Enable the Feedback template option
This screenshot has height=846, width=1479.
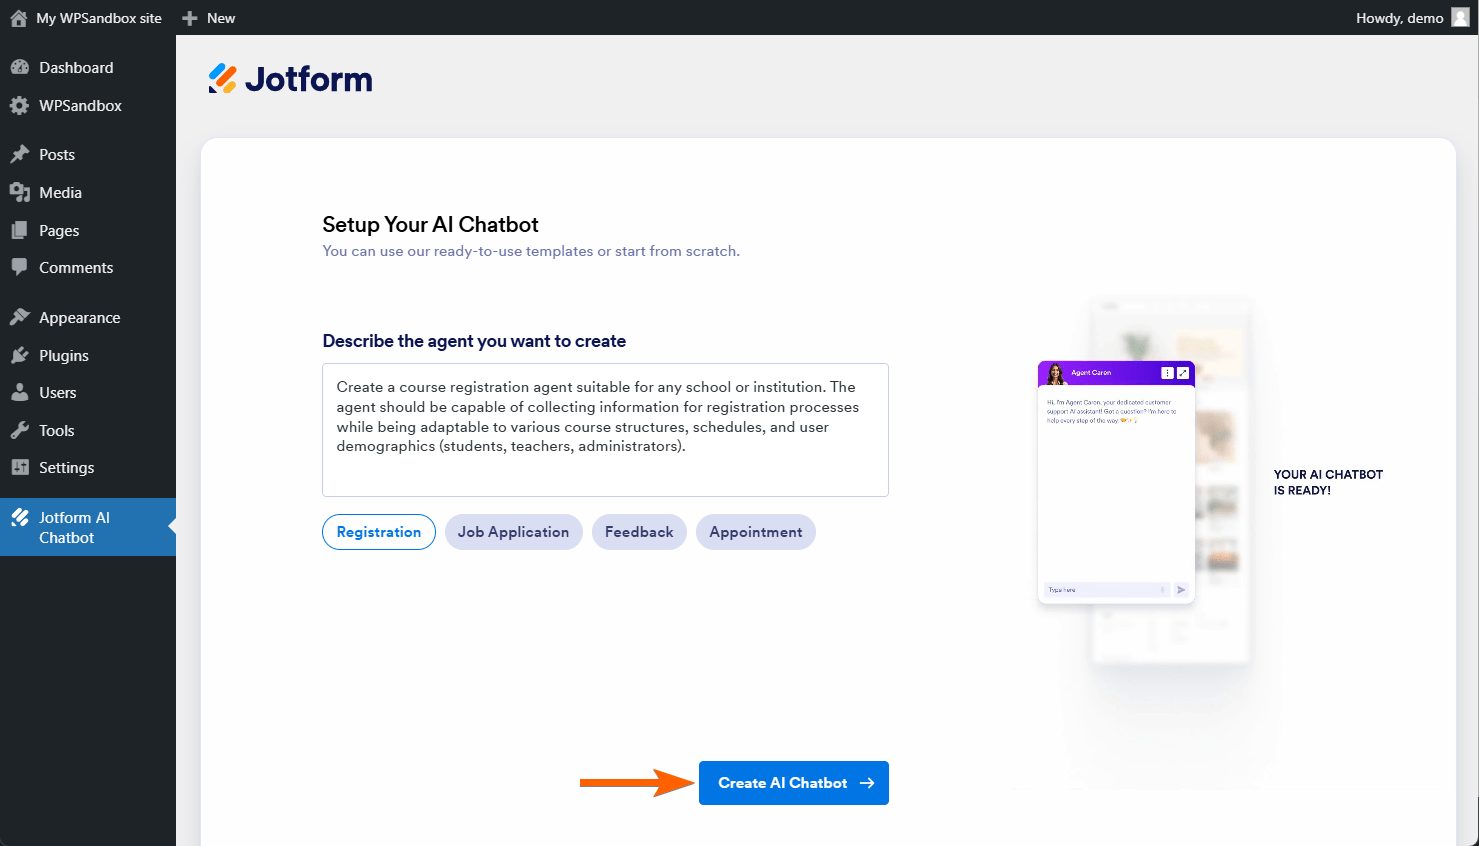(x=638, y=532)
